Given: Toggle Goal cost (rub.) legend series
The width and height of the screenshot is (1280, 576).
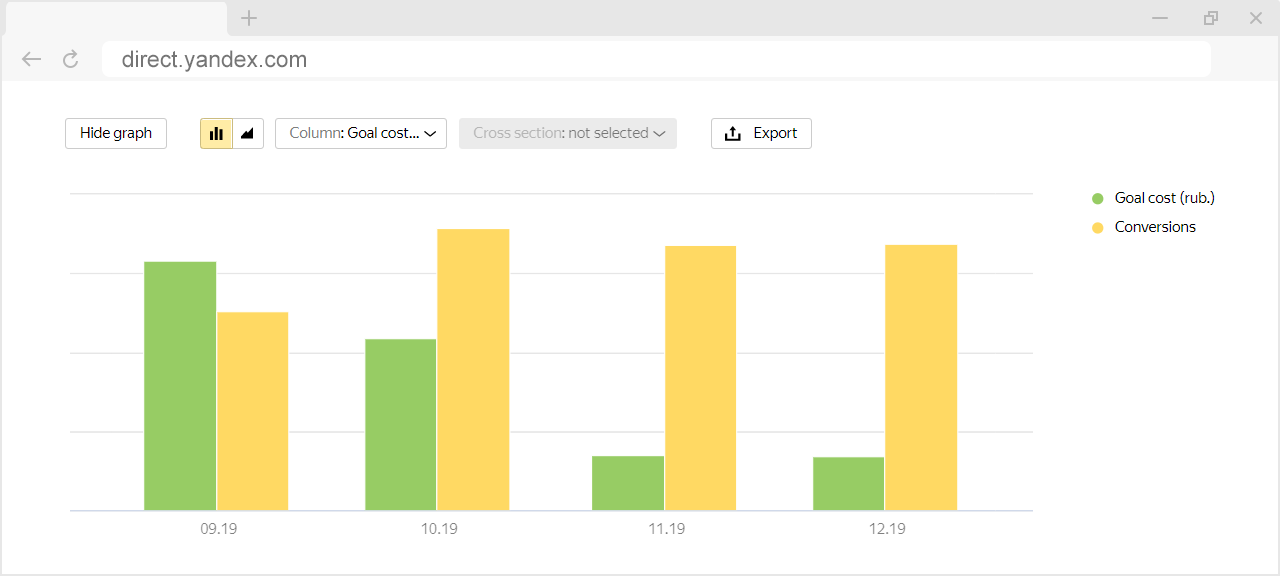Looking at the screenshot, I should tap(1153, 198).
